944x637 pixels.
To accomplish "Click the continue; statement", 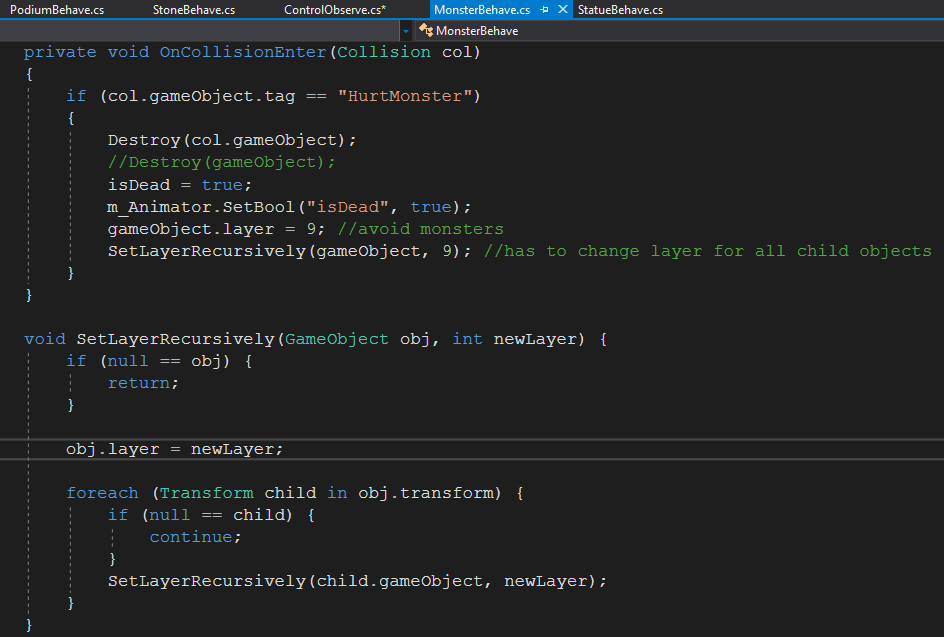I will [x=195, y=537].
